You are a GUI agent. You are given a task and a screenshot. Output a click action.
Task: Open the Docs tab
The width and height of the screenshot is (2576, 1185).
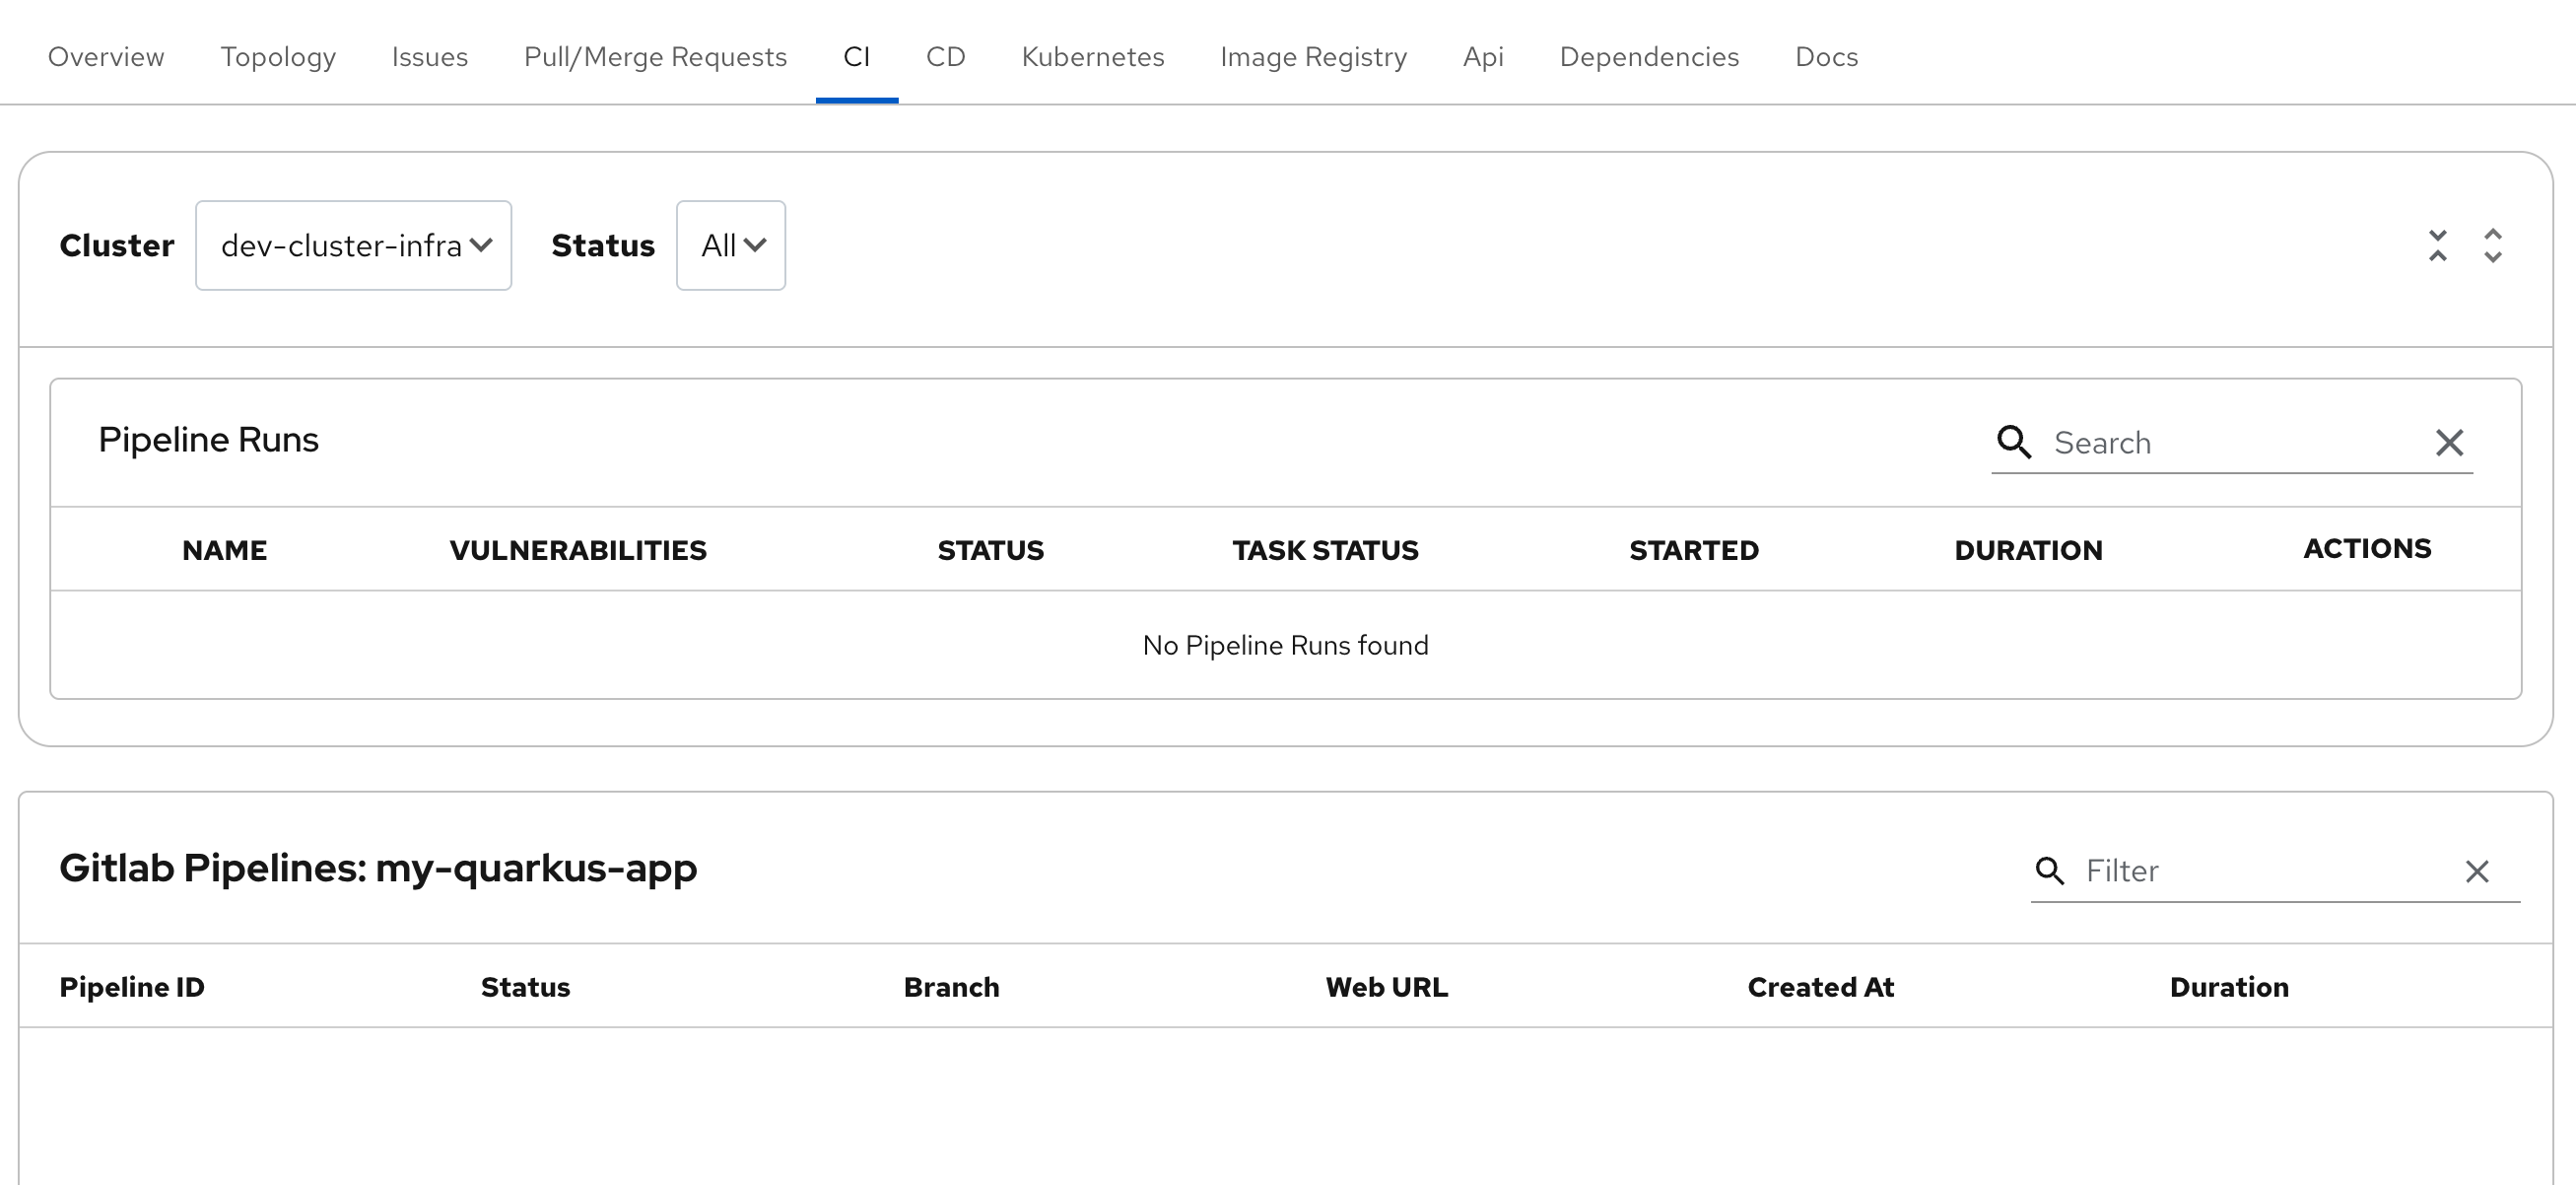click(1826, 57)
